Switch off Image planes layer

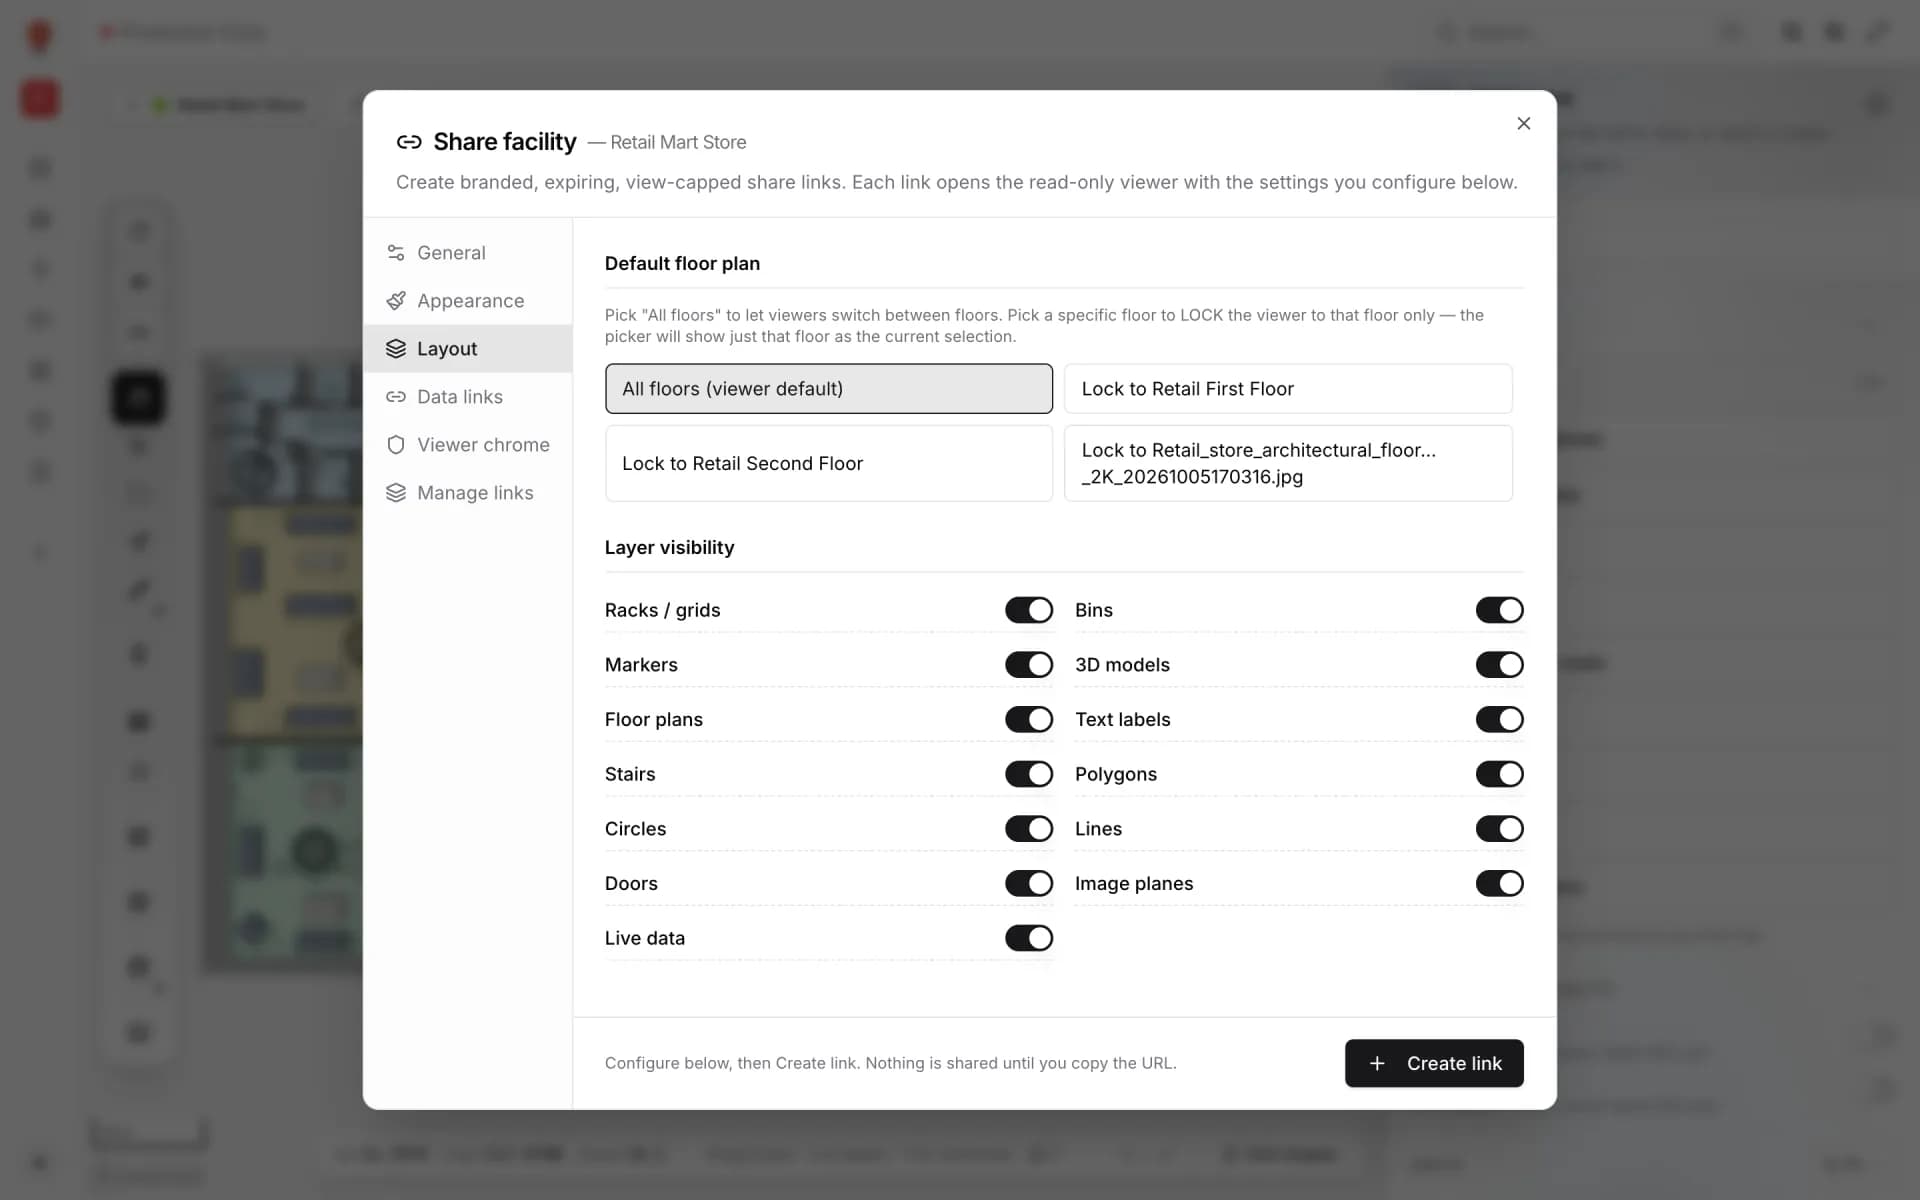1500,883
